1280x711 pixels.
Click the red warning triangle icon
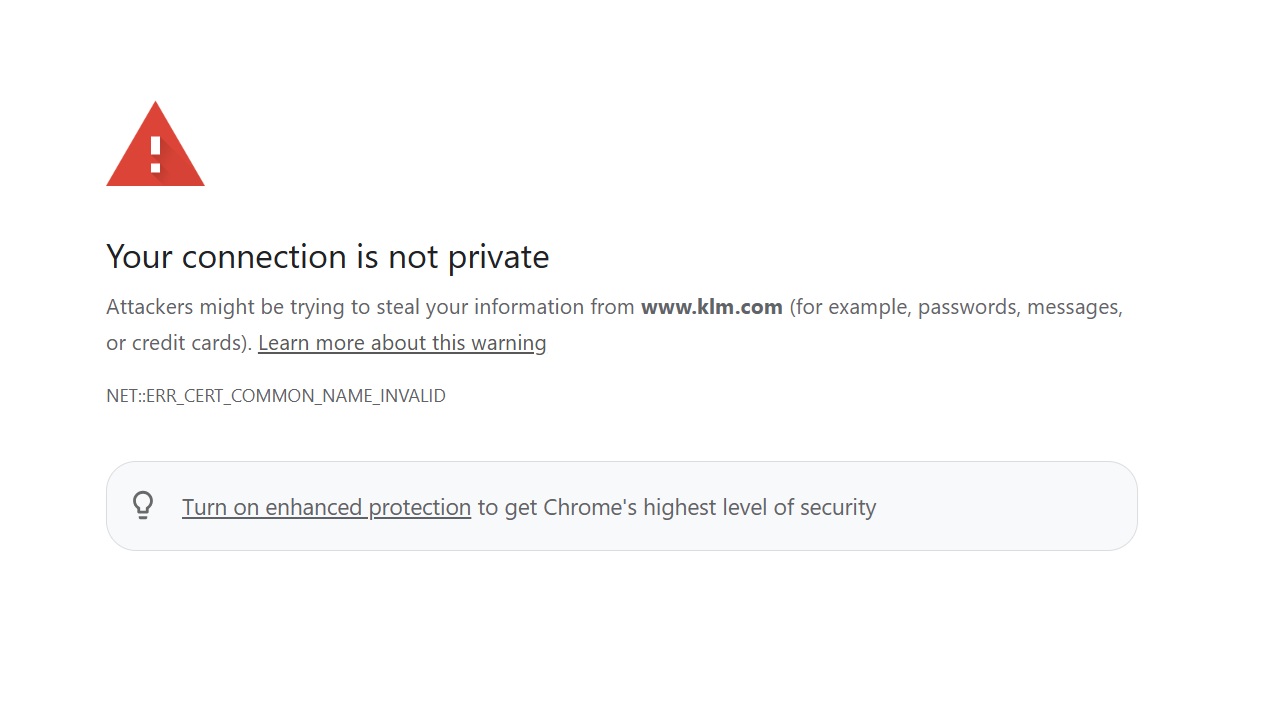[x=155, y=144]
